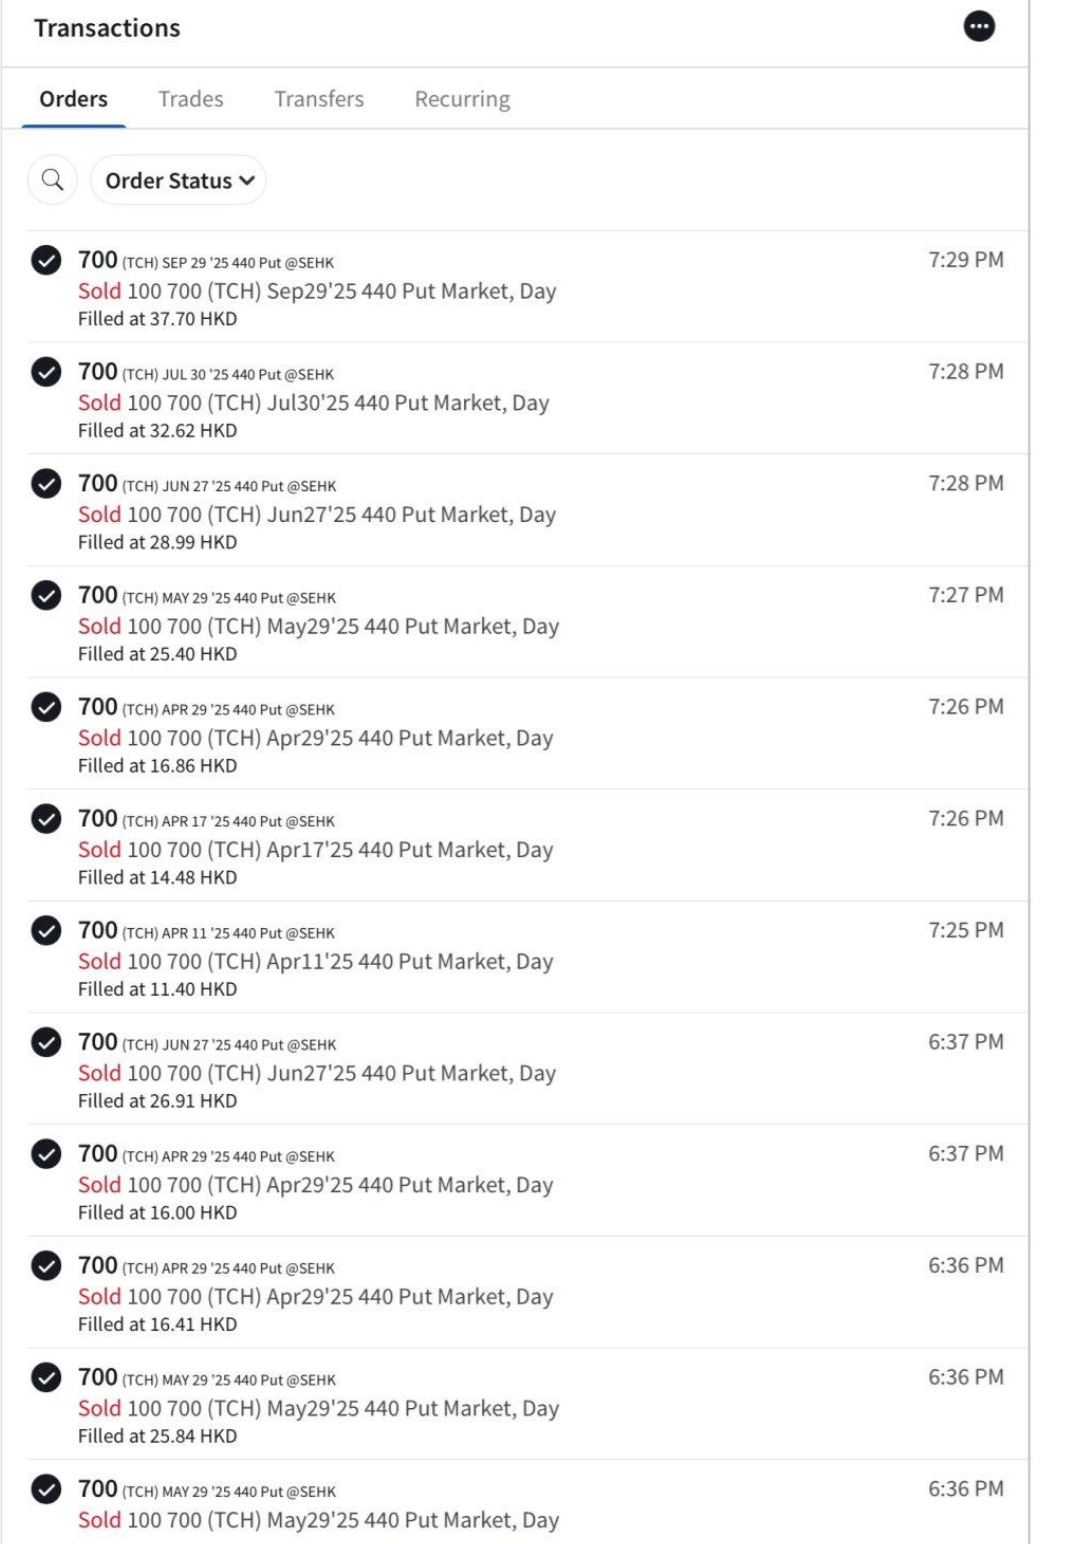
Task: Click the Order Status chevron arrow
Action: click(247, 181)
